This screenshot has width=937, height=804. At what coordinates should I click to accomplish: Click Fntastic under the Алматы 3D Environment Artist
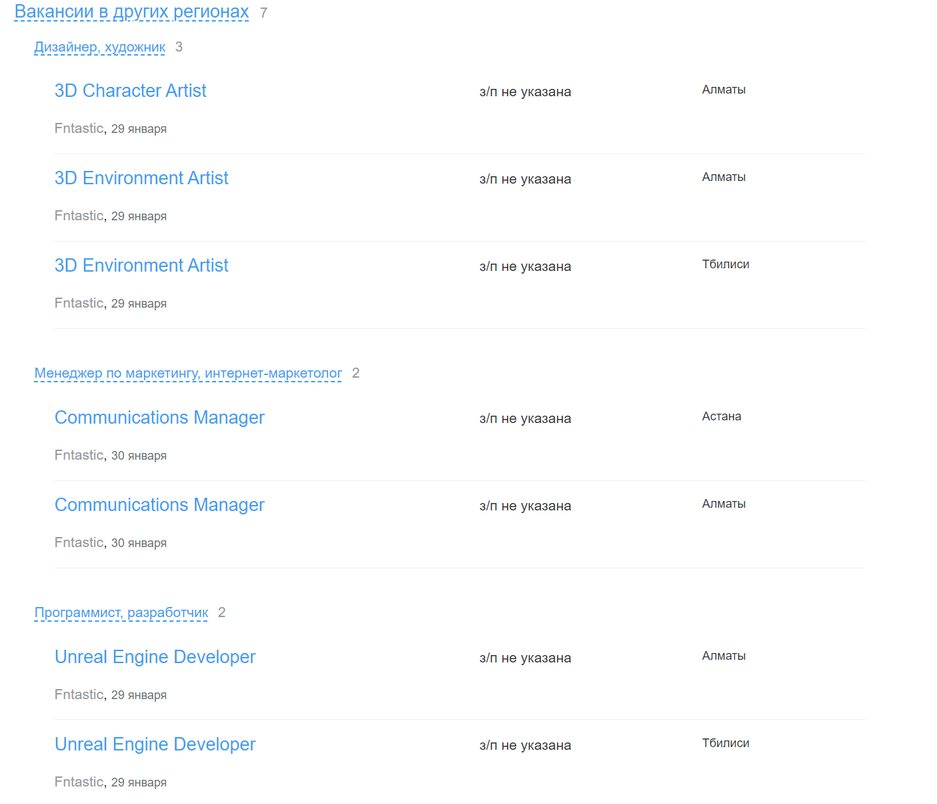click(x=78, y=215)
